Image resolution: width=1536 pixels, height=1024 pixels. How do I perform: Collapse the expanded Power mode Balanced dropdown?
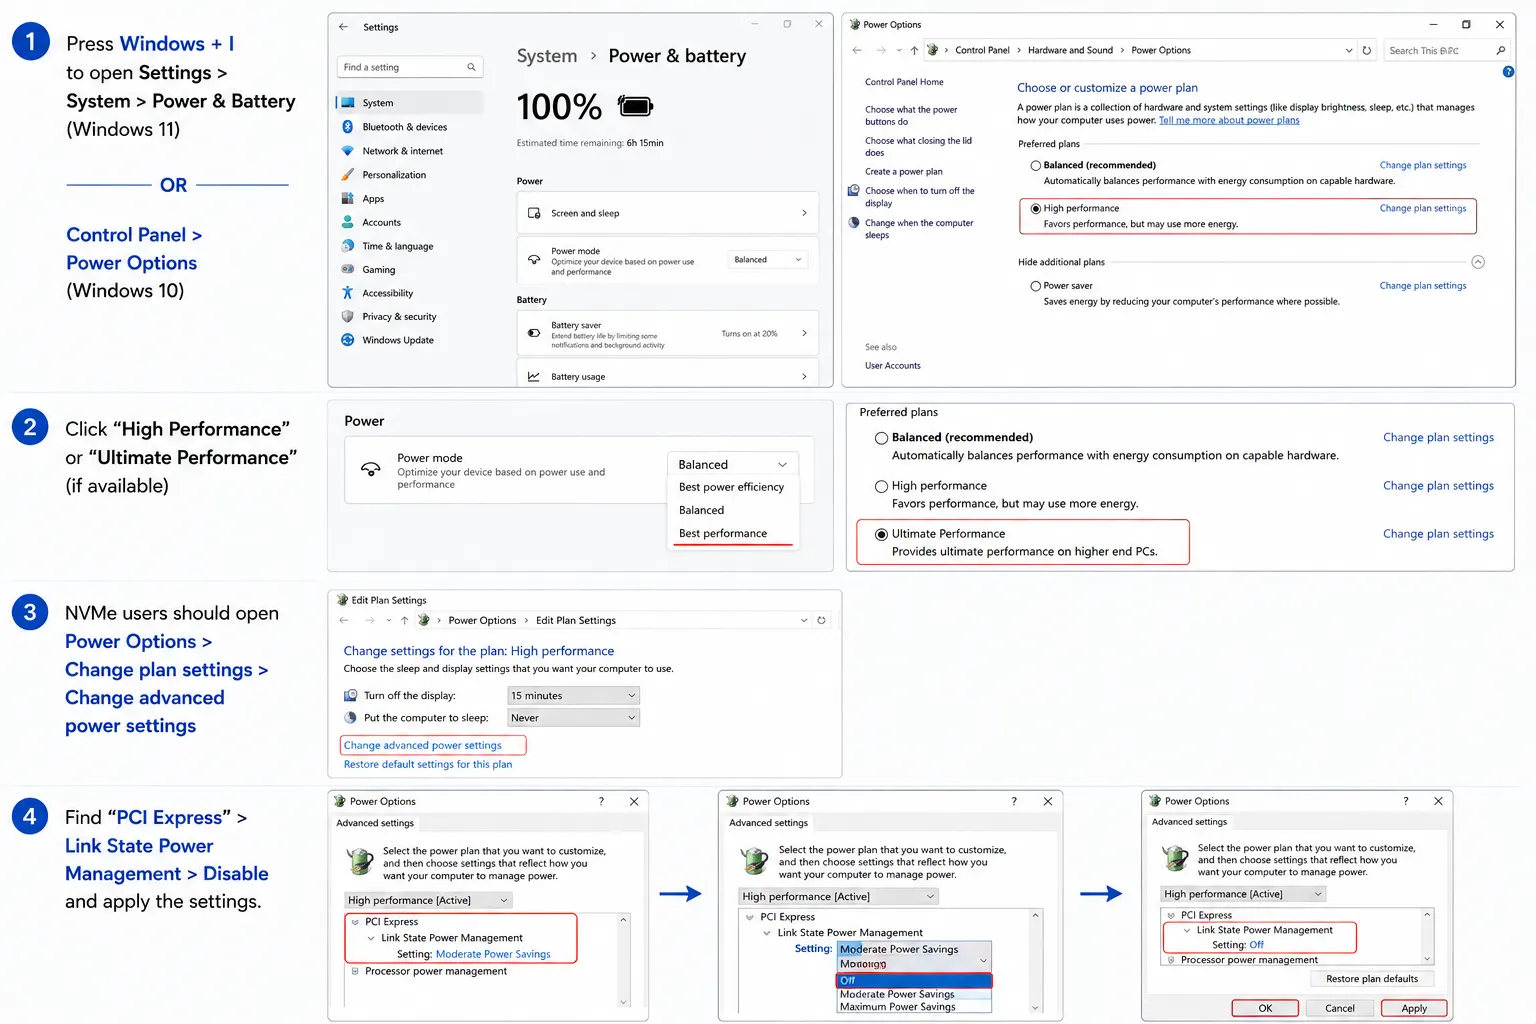click(x=733, y=464)
